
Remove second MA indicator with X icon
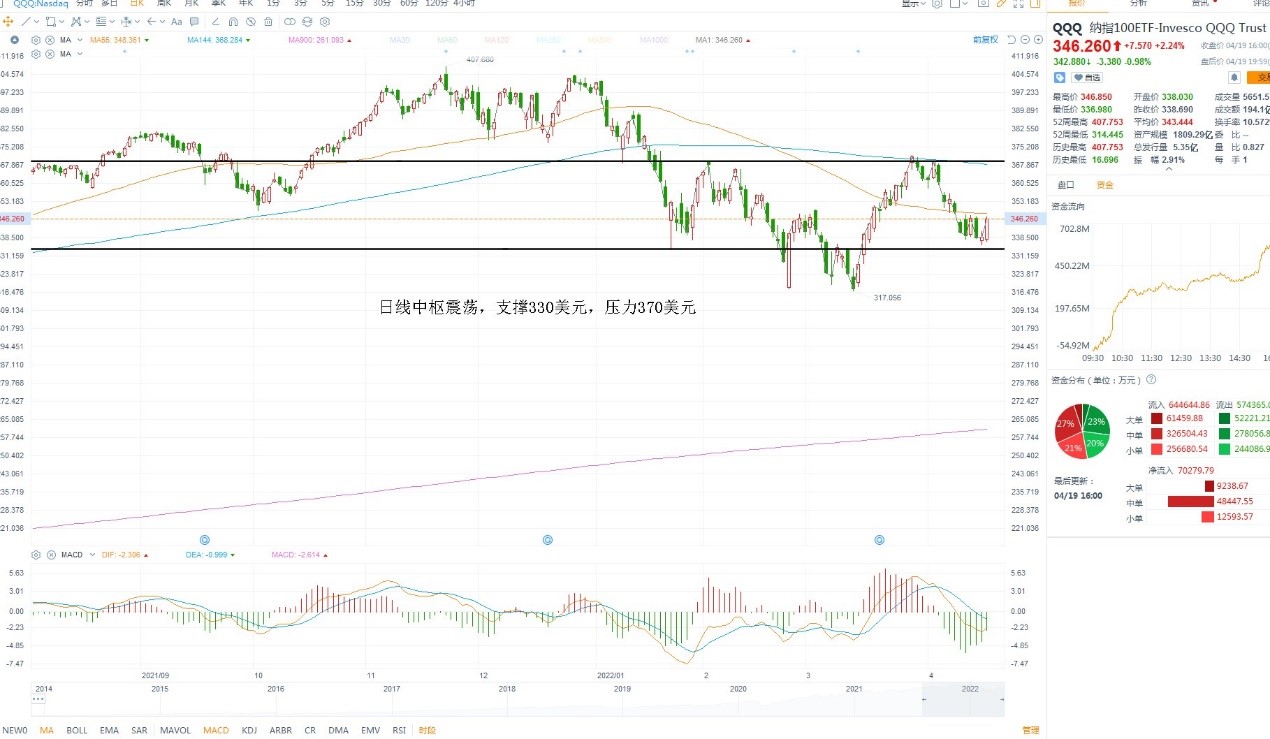click(50, 53)
